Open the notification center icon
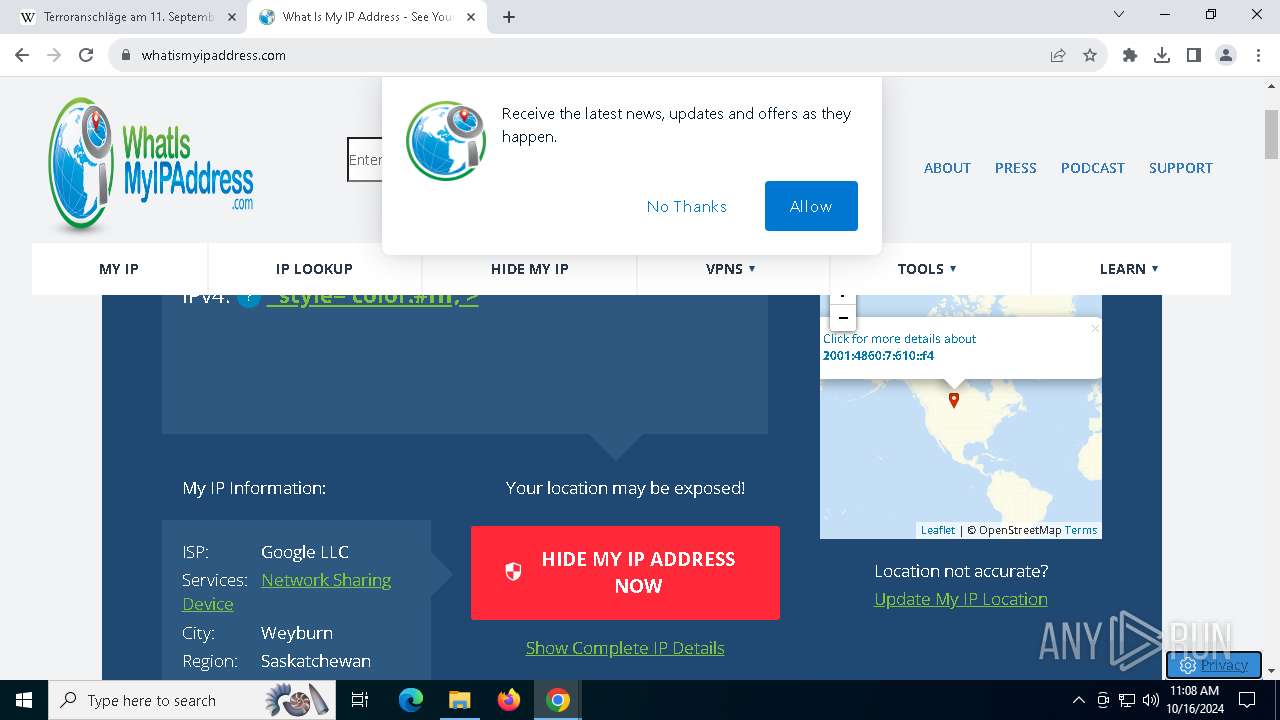1280x720 pixels. pos(1246,700)
